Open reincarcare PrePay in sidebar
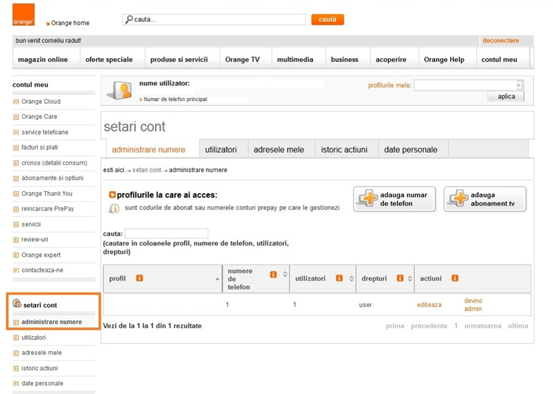Screen dimensions: 553x394 coord(48,209)
